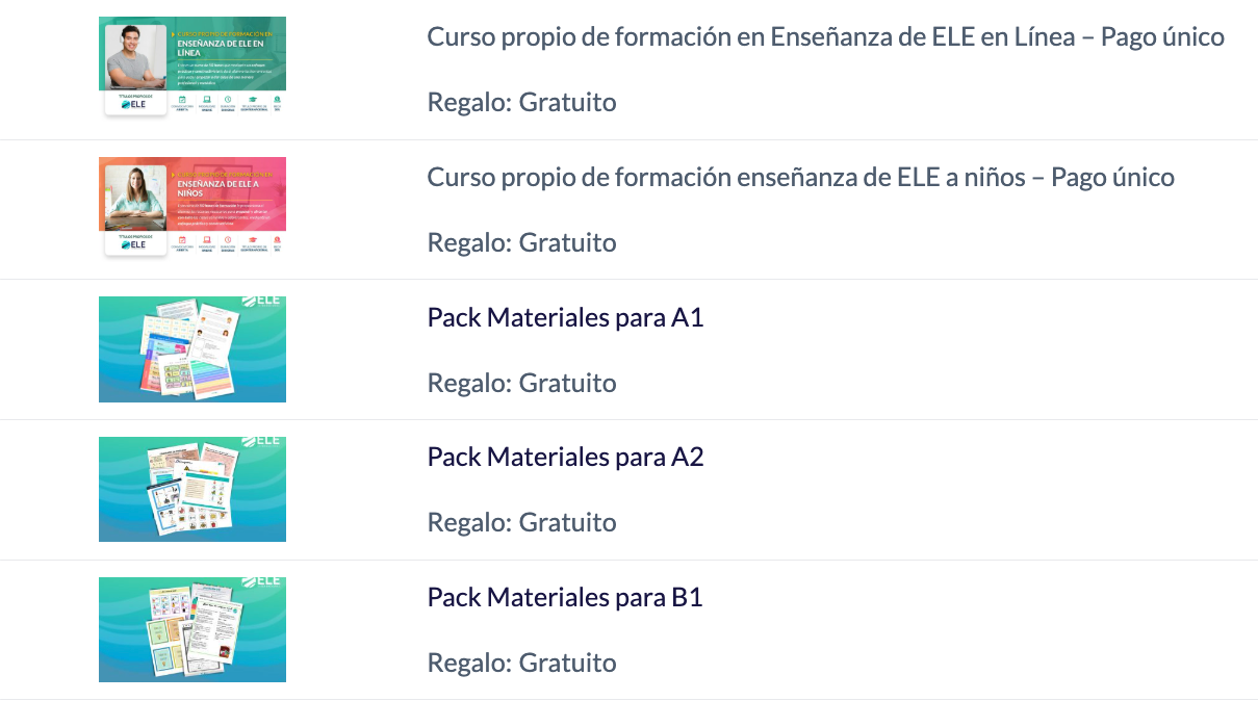The image size is (1258, 702).
Task: Click the graduation cap icon on pink banner
Action: click(x=252, y=240)
